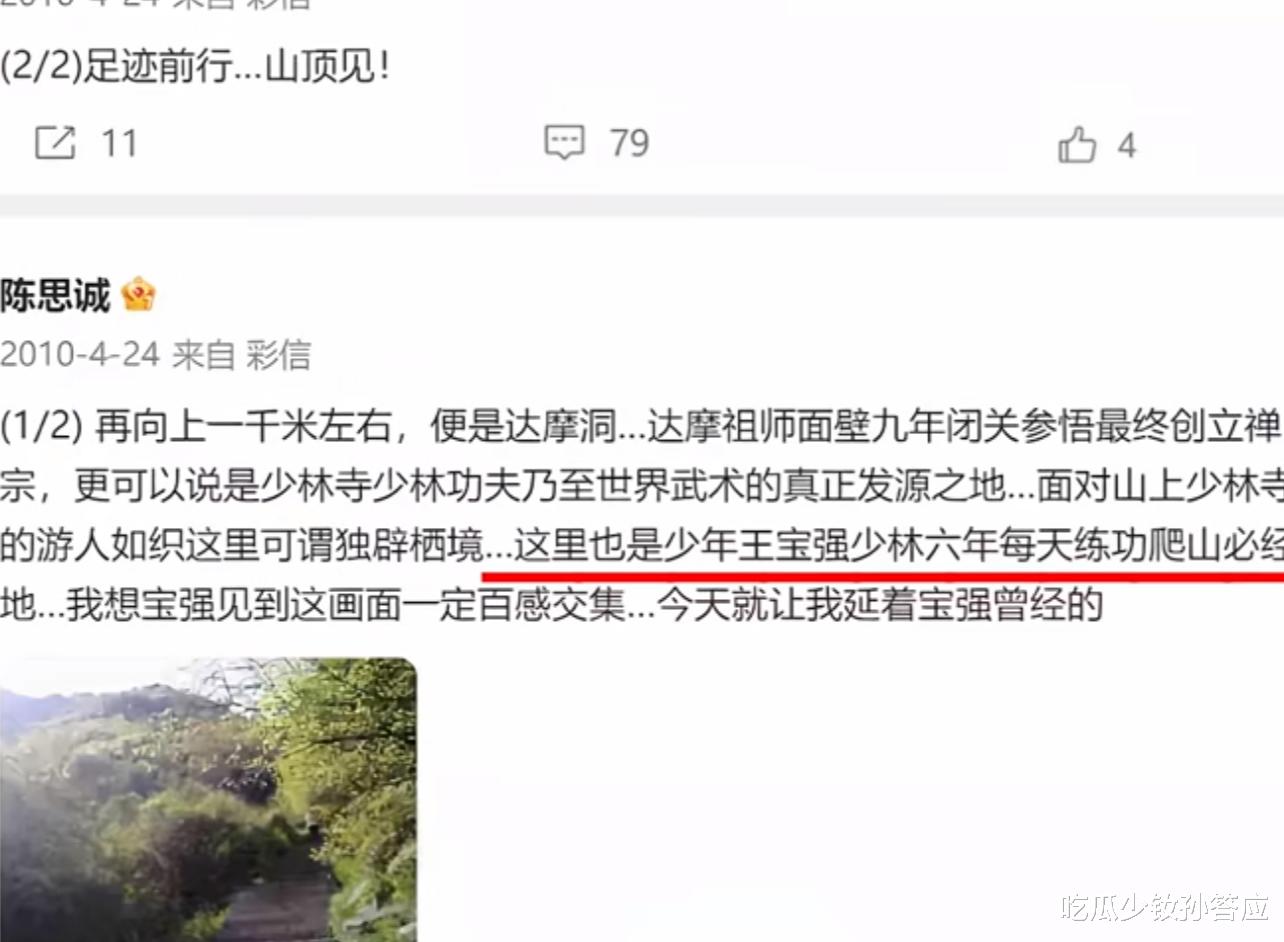This screenshot has width=1284, height=942.
Task: Open the mountain path photo thumbnail
Action: pos(208,799)
